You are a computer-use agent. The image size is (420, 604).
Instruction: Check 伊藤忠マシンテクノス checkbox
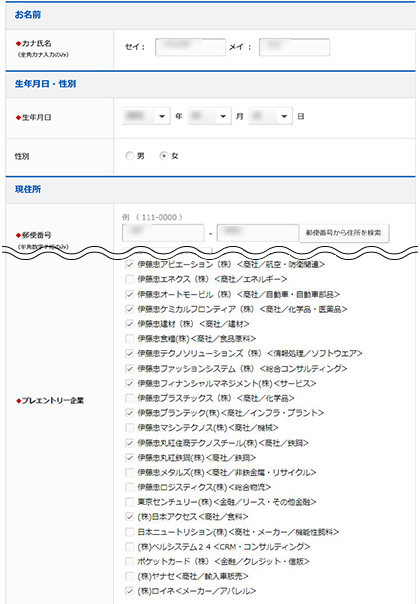[130, 428]
